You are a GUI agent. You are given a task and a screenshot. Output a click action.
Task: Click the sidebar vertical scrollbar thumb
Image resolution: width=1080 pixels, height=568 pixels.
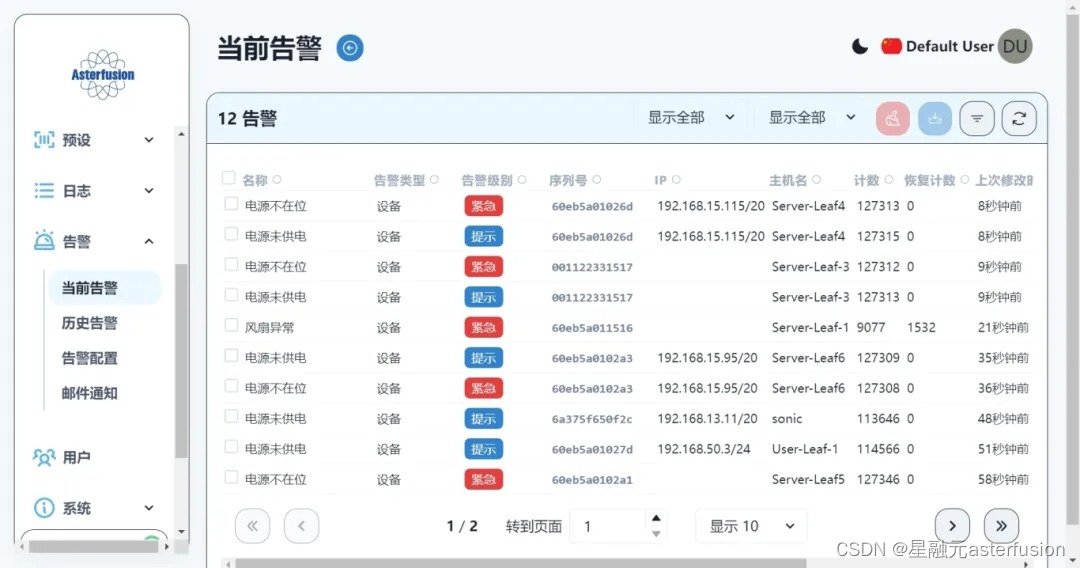pos(180,361)
